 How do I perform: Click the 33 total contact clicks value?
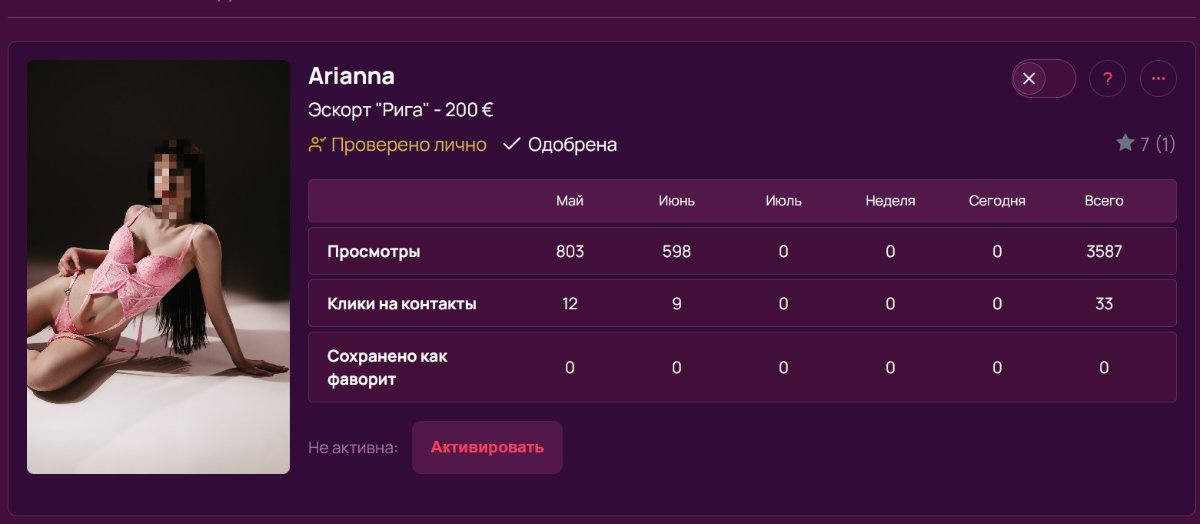point(1104,304)
